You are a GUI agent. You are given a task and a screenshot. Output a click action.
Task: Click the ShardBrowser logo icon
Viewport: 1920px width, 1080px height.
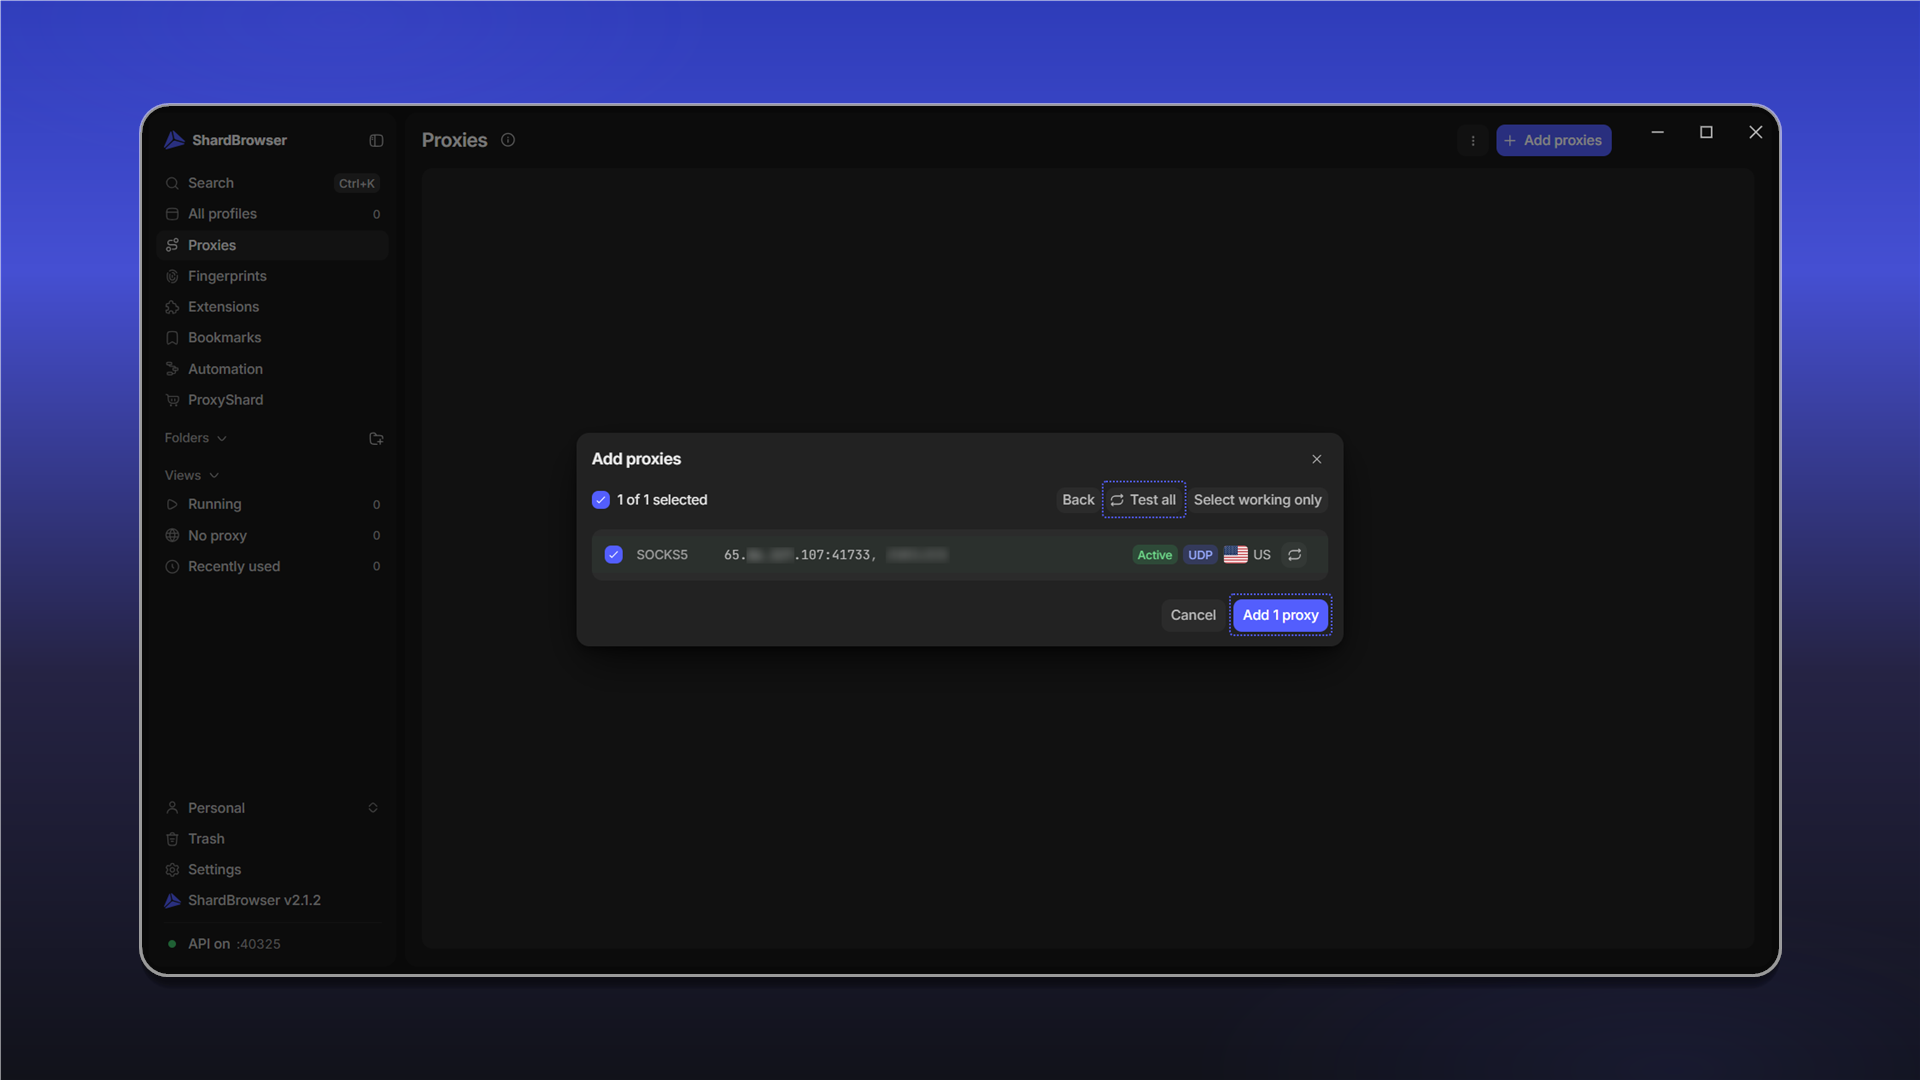coord(174,140)
